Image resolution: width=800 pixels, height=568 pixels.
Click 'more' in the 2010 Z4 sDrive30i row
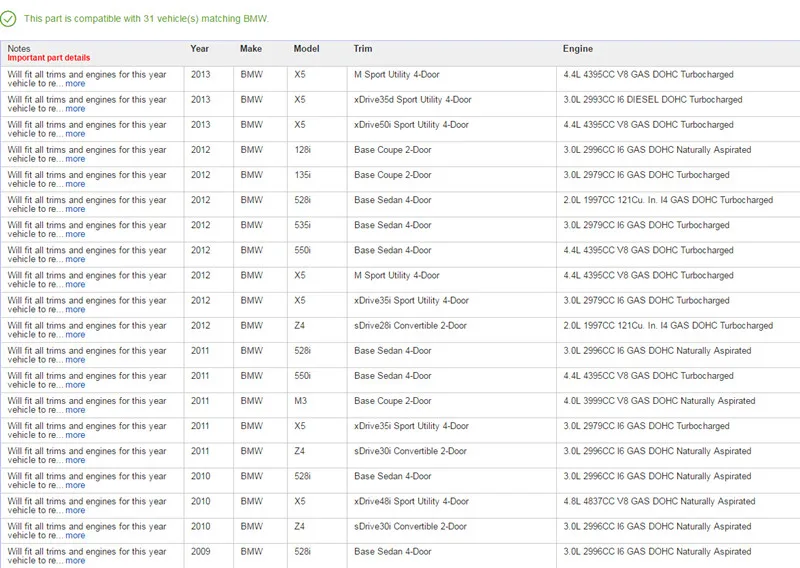[75, 535]
